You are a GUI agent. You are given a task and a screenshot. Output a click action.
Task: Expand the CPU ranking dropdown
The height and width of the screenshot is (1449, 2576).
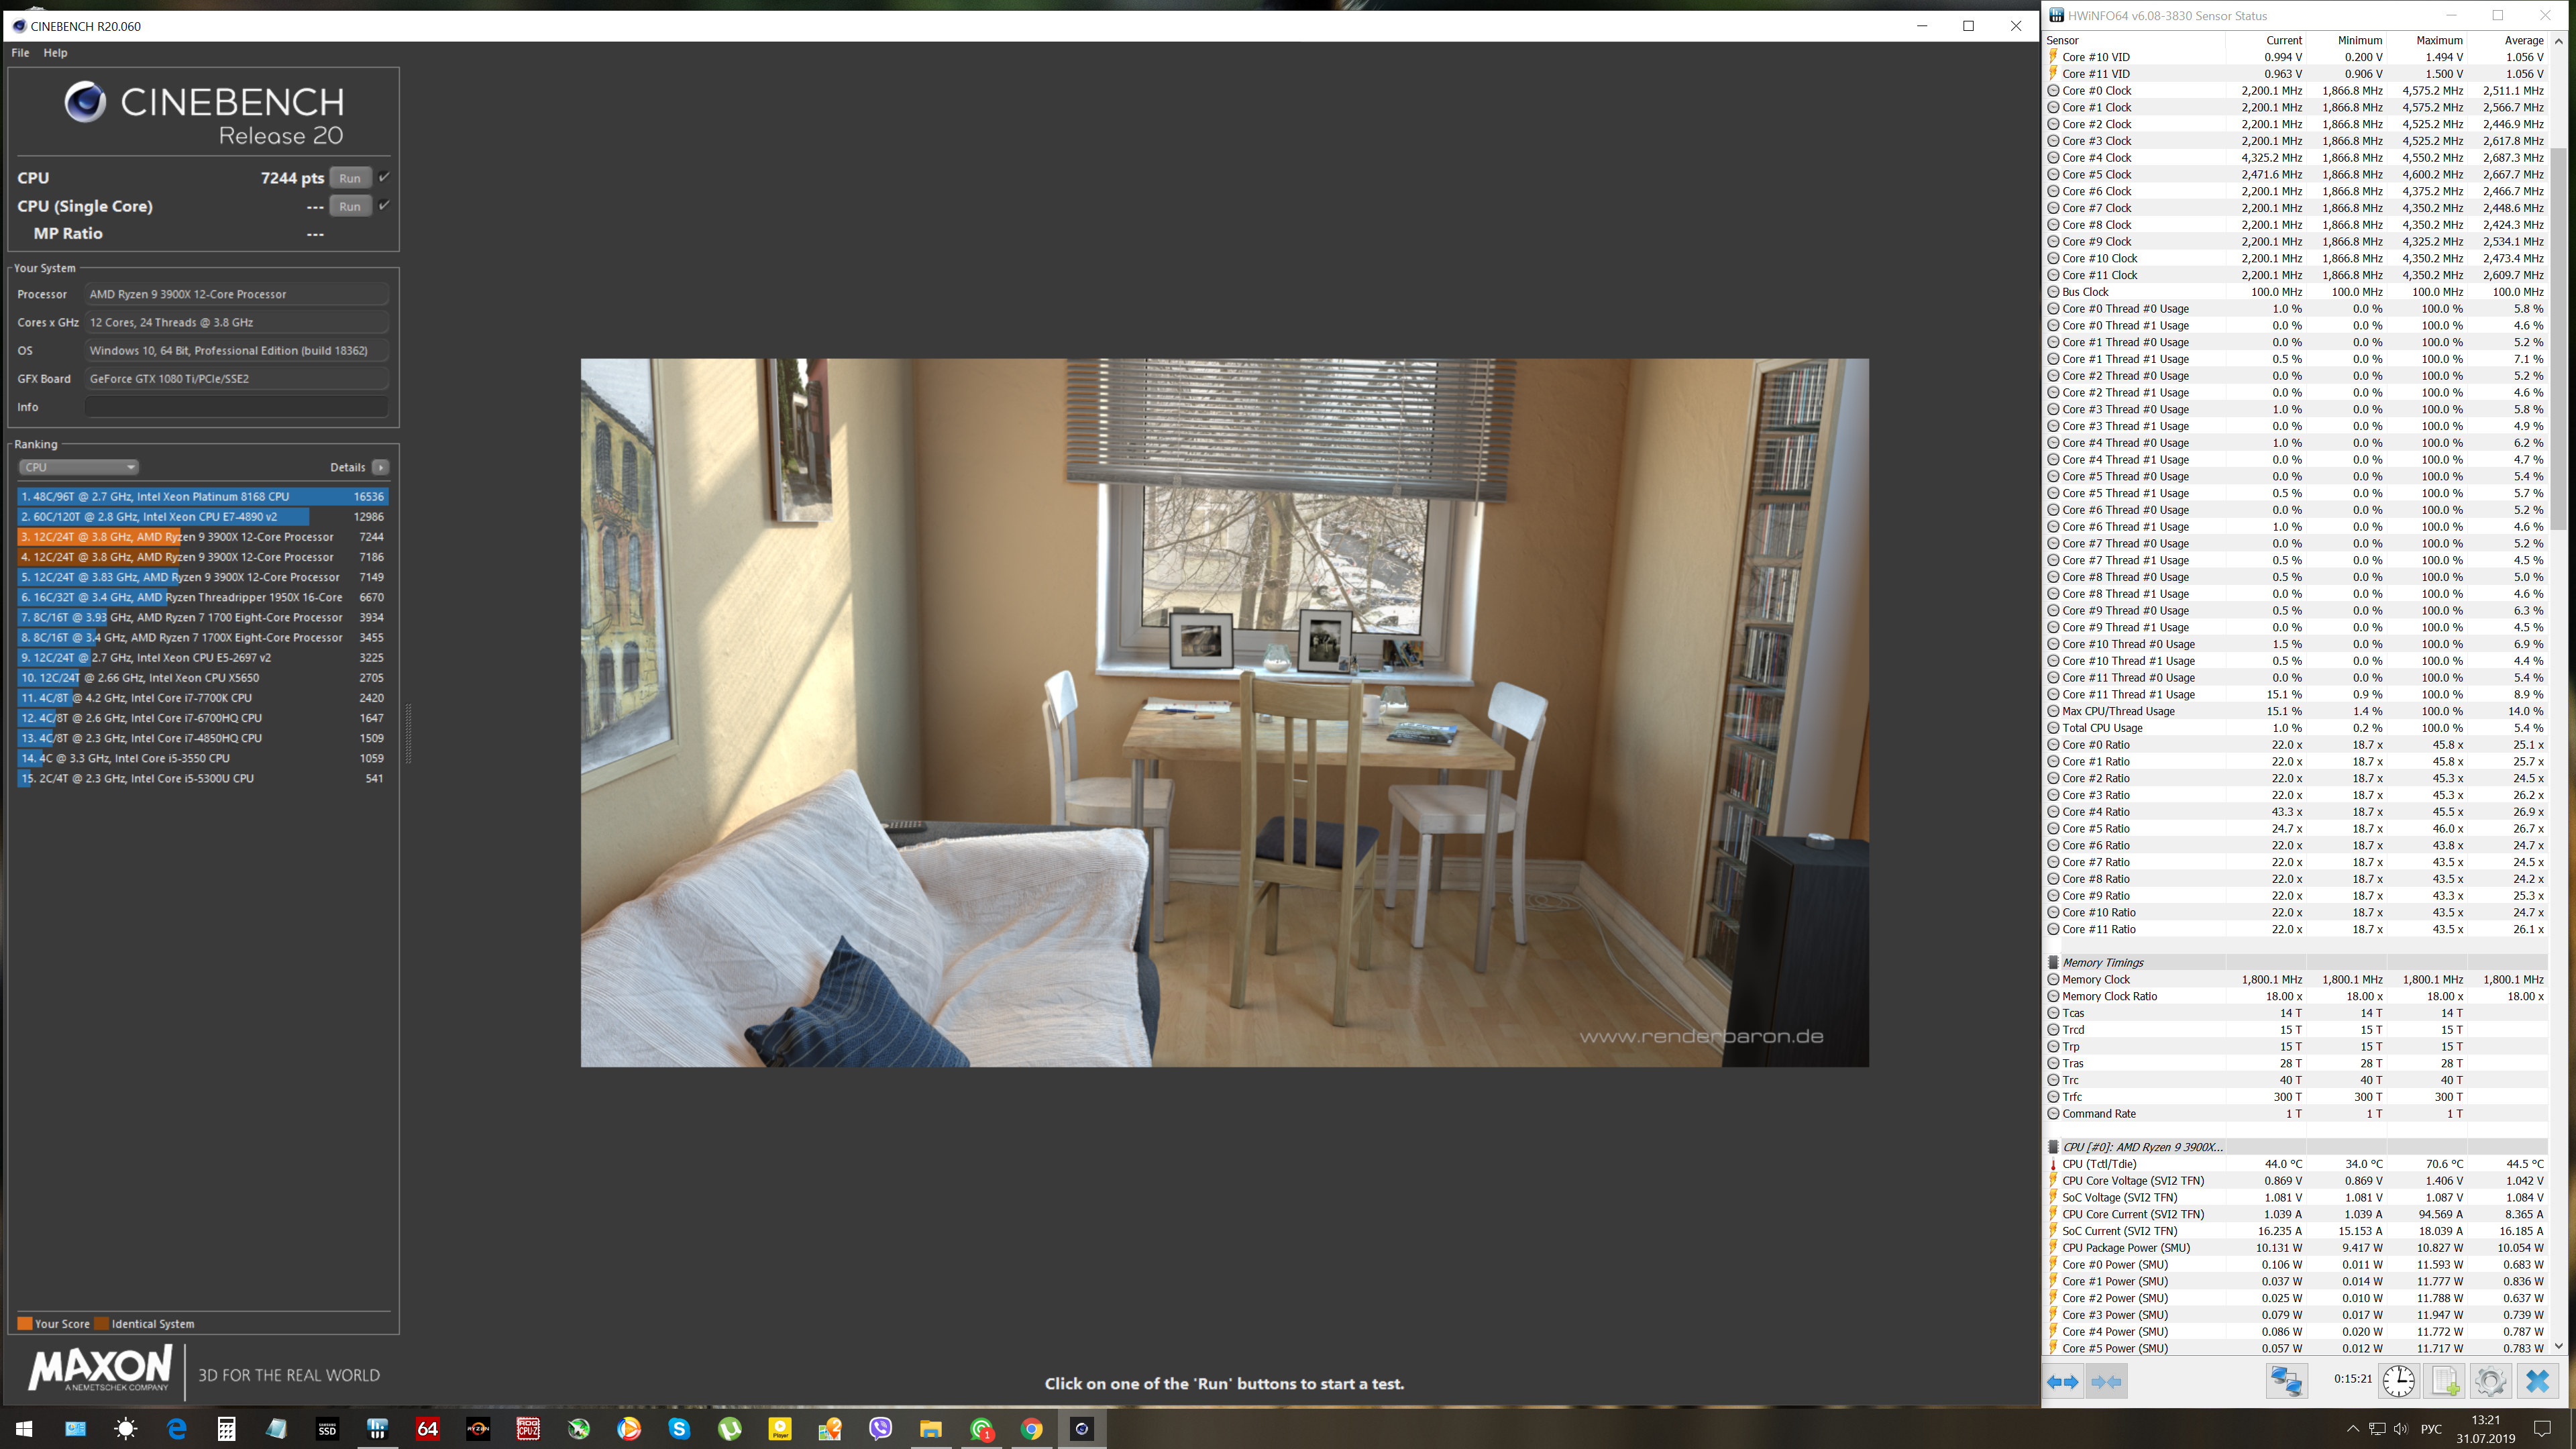click(x=78, y=467)
